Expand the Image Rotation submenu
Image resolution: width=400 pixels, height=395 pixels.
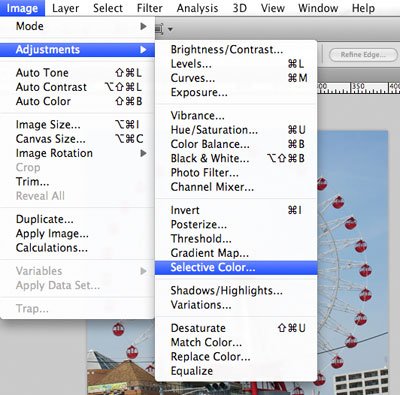click(x=77, y=153)
